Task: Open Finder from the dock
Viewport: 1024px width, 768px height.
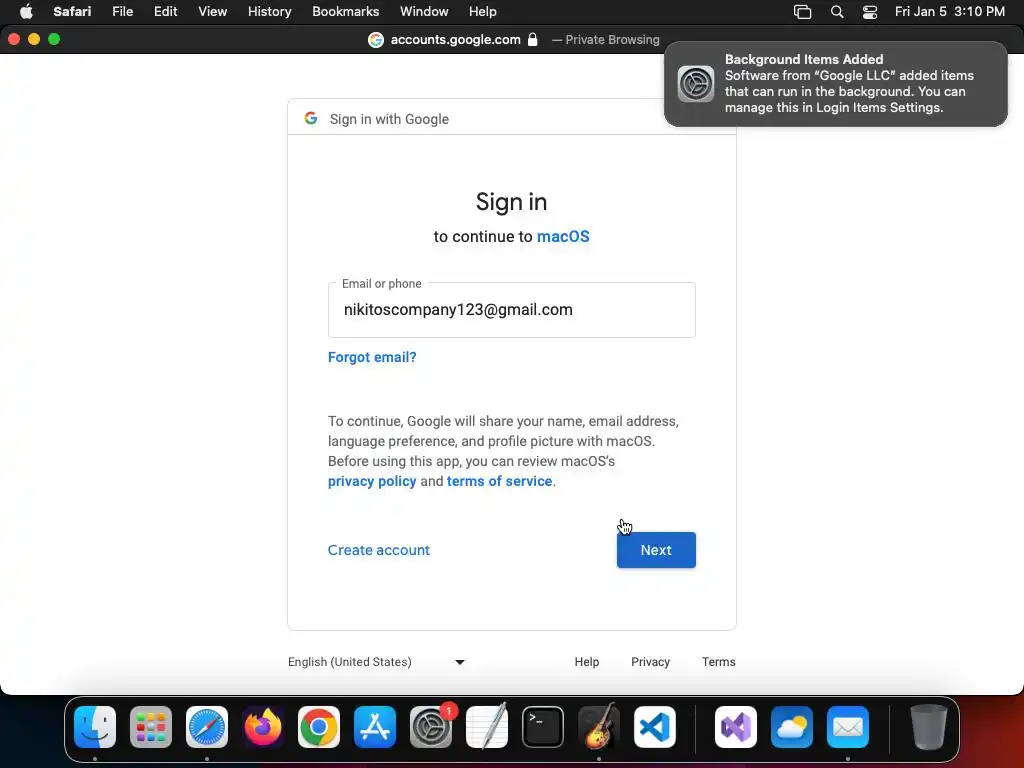Action: pos(95,727)
